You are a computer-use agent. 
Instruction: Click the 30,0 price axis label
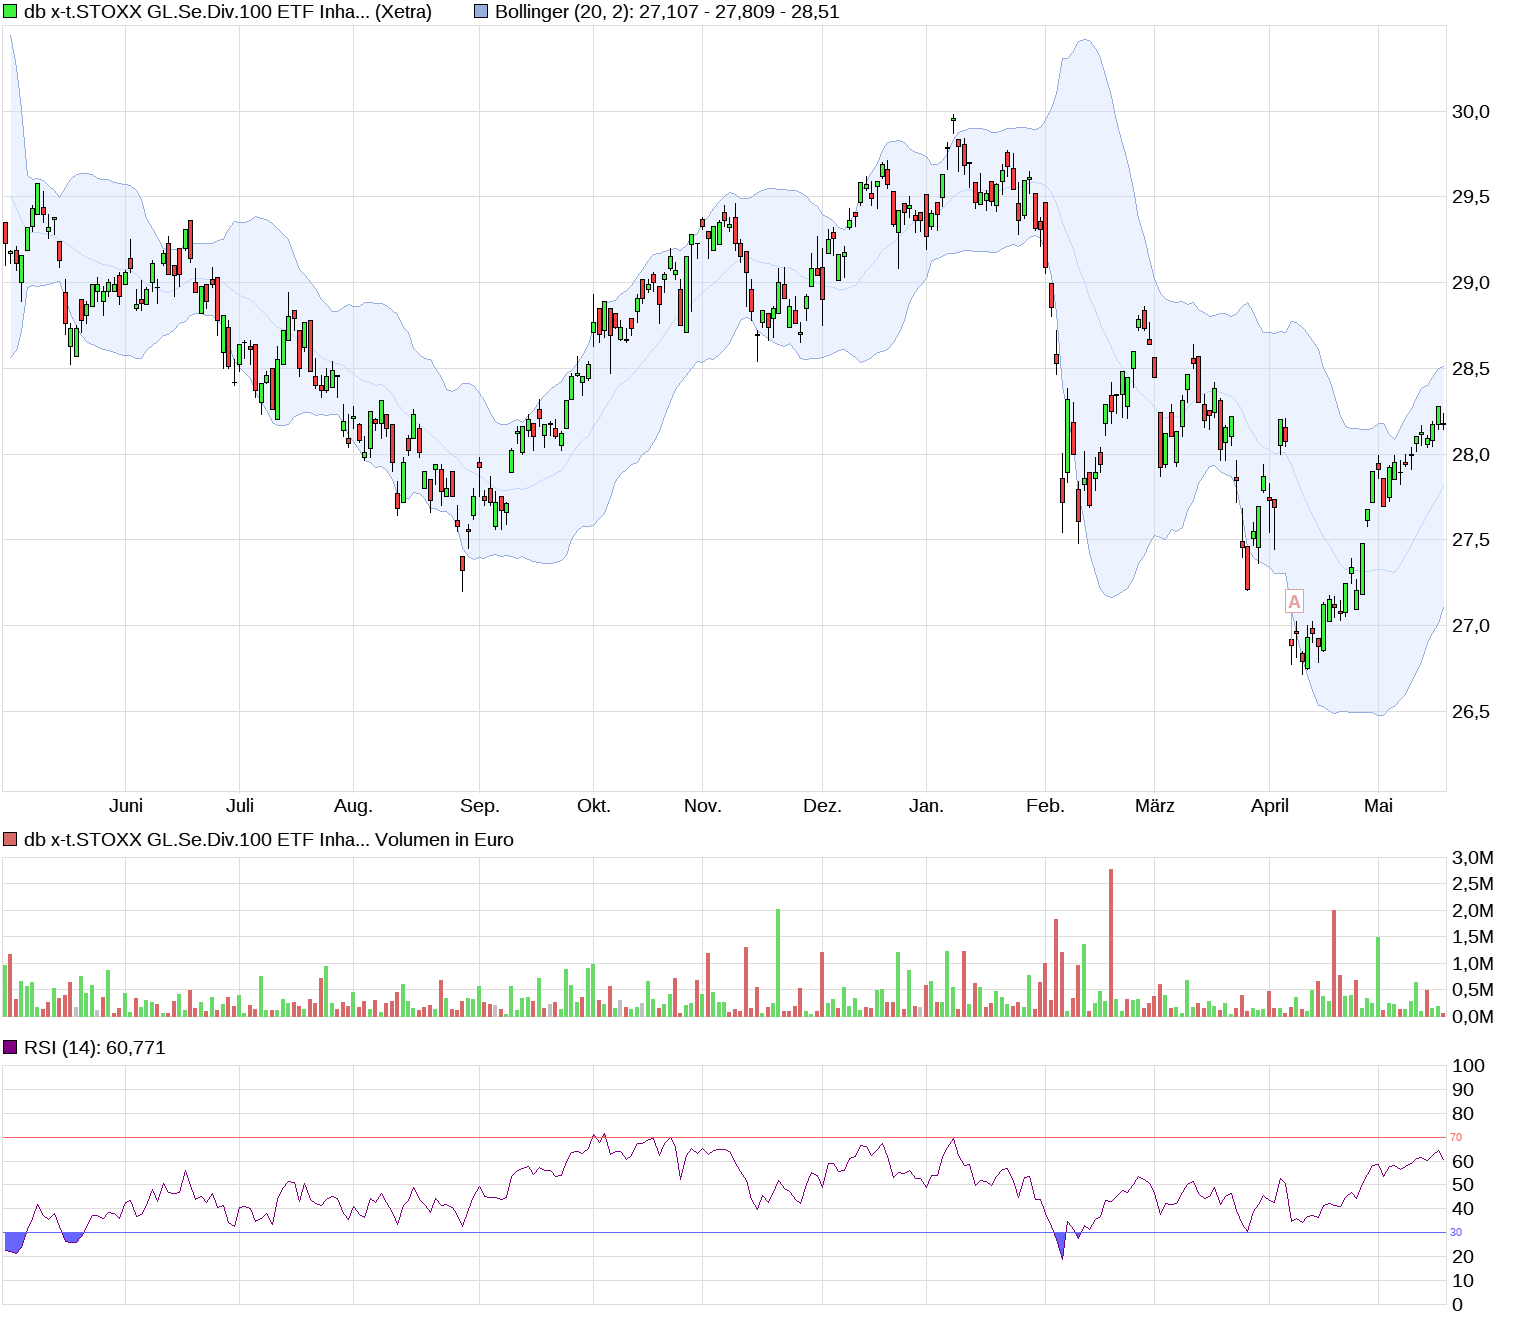pos(1470,112)
